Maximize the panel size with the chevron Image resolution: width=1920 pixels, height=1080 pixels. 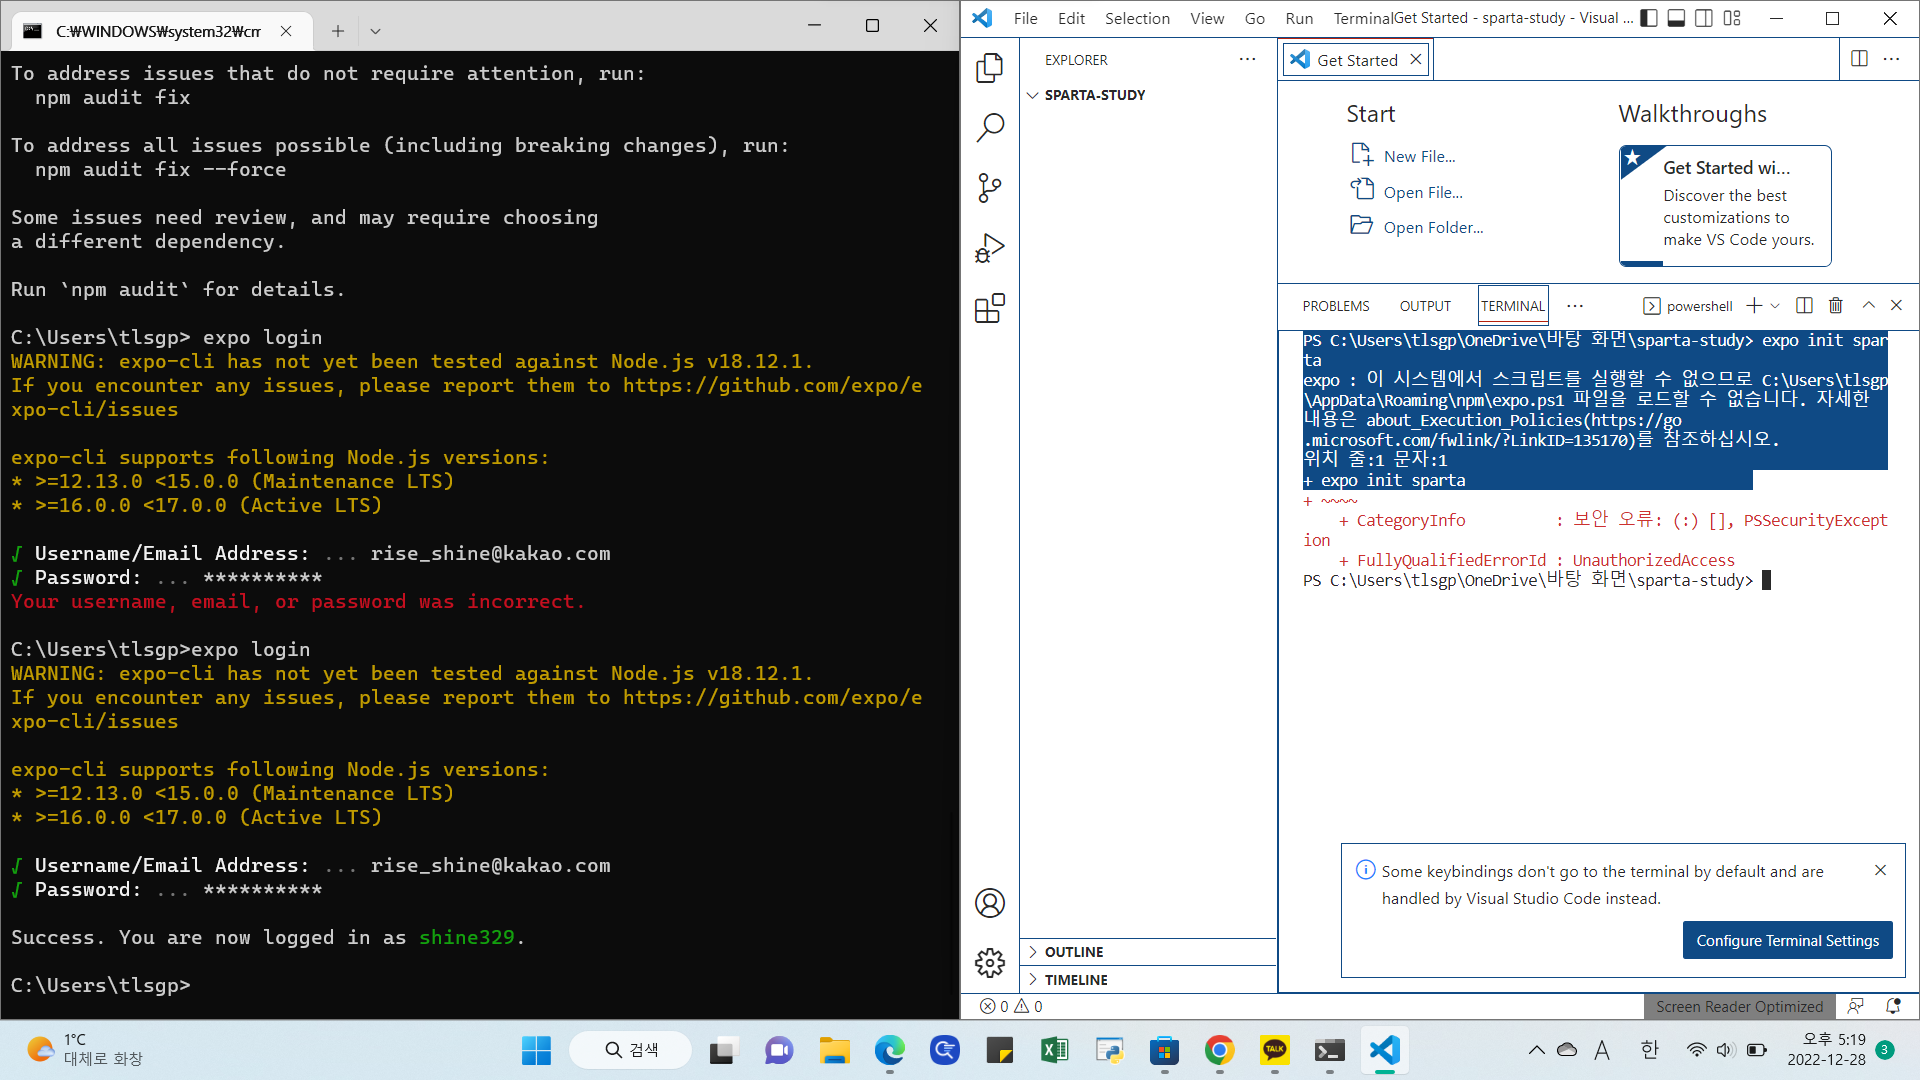[1868, 305]
